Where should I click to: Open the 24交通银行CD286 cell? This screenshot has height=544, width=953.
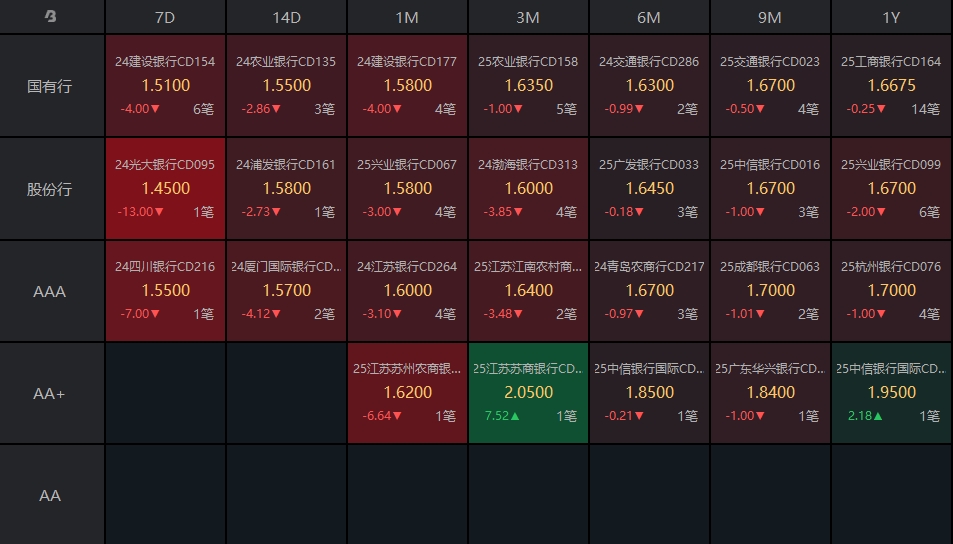click(x=649, y=85)
